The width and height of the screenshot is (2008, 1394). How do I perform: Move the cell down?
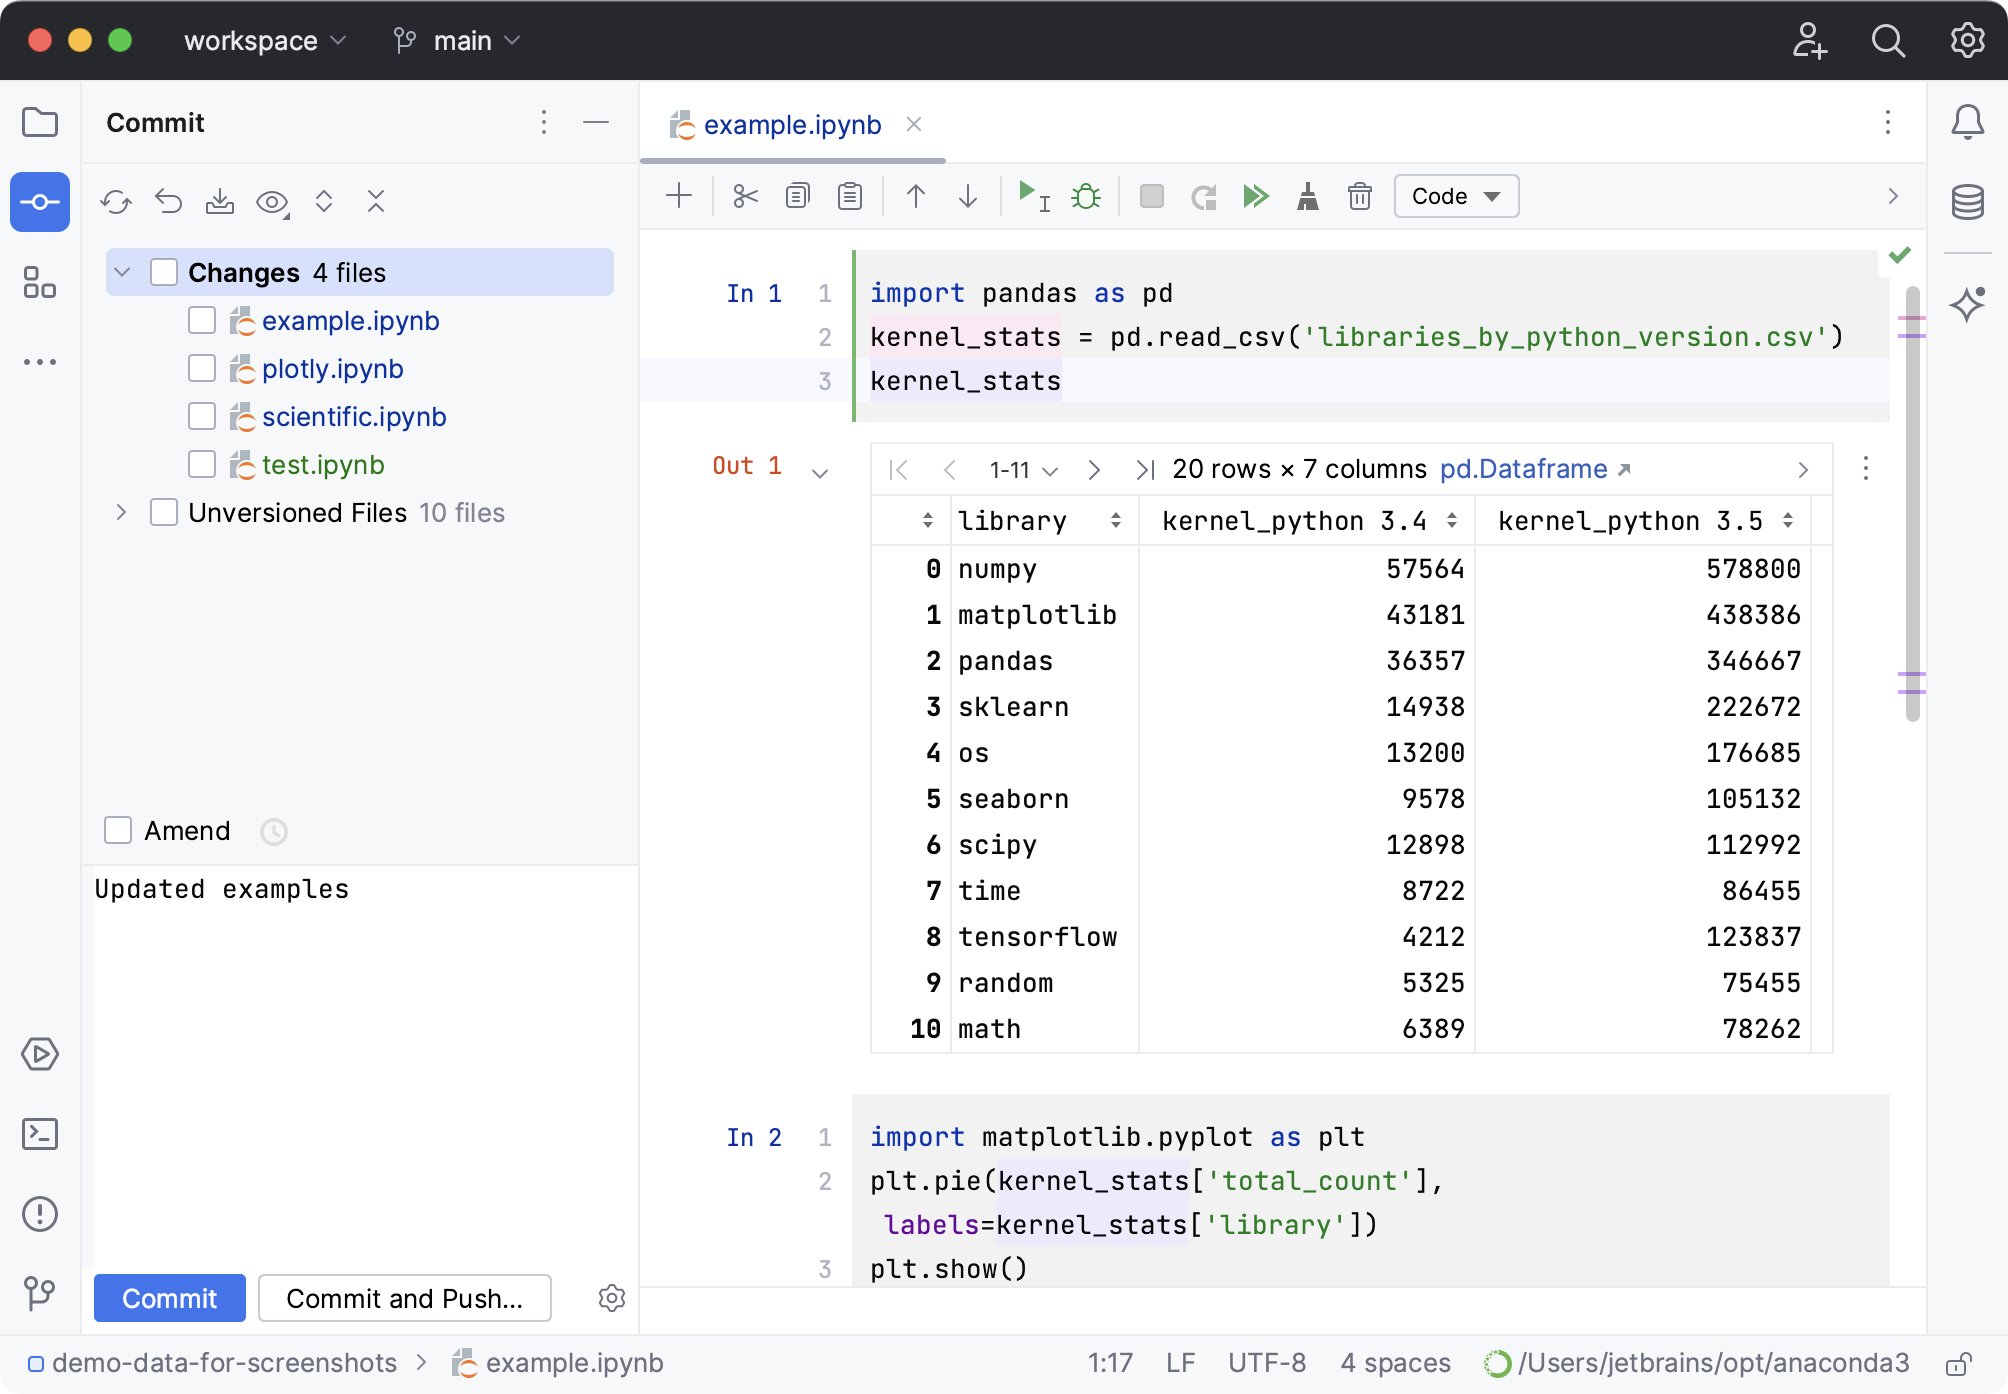click(x=968, y=196)
